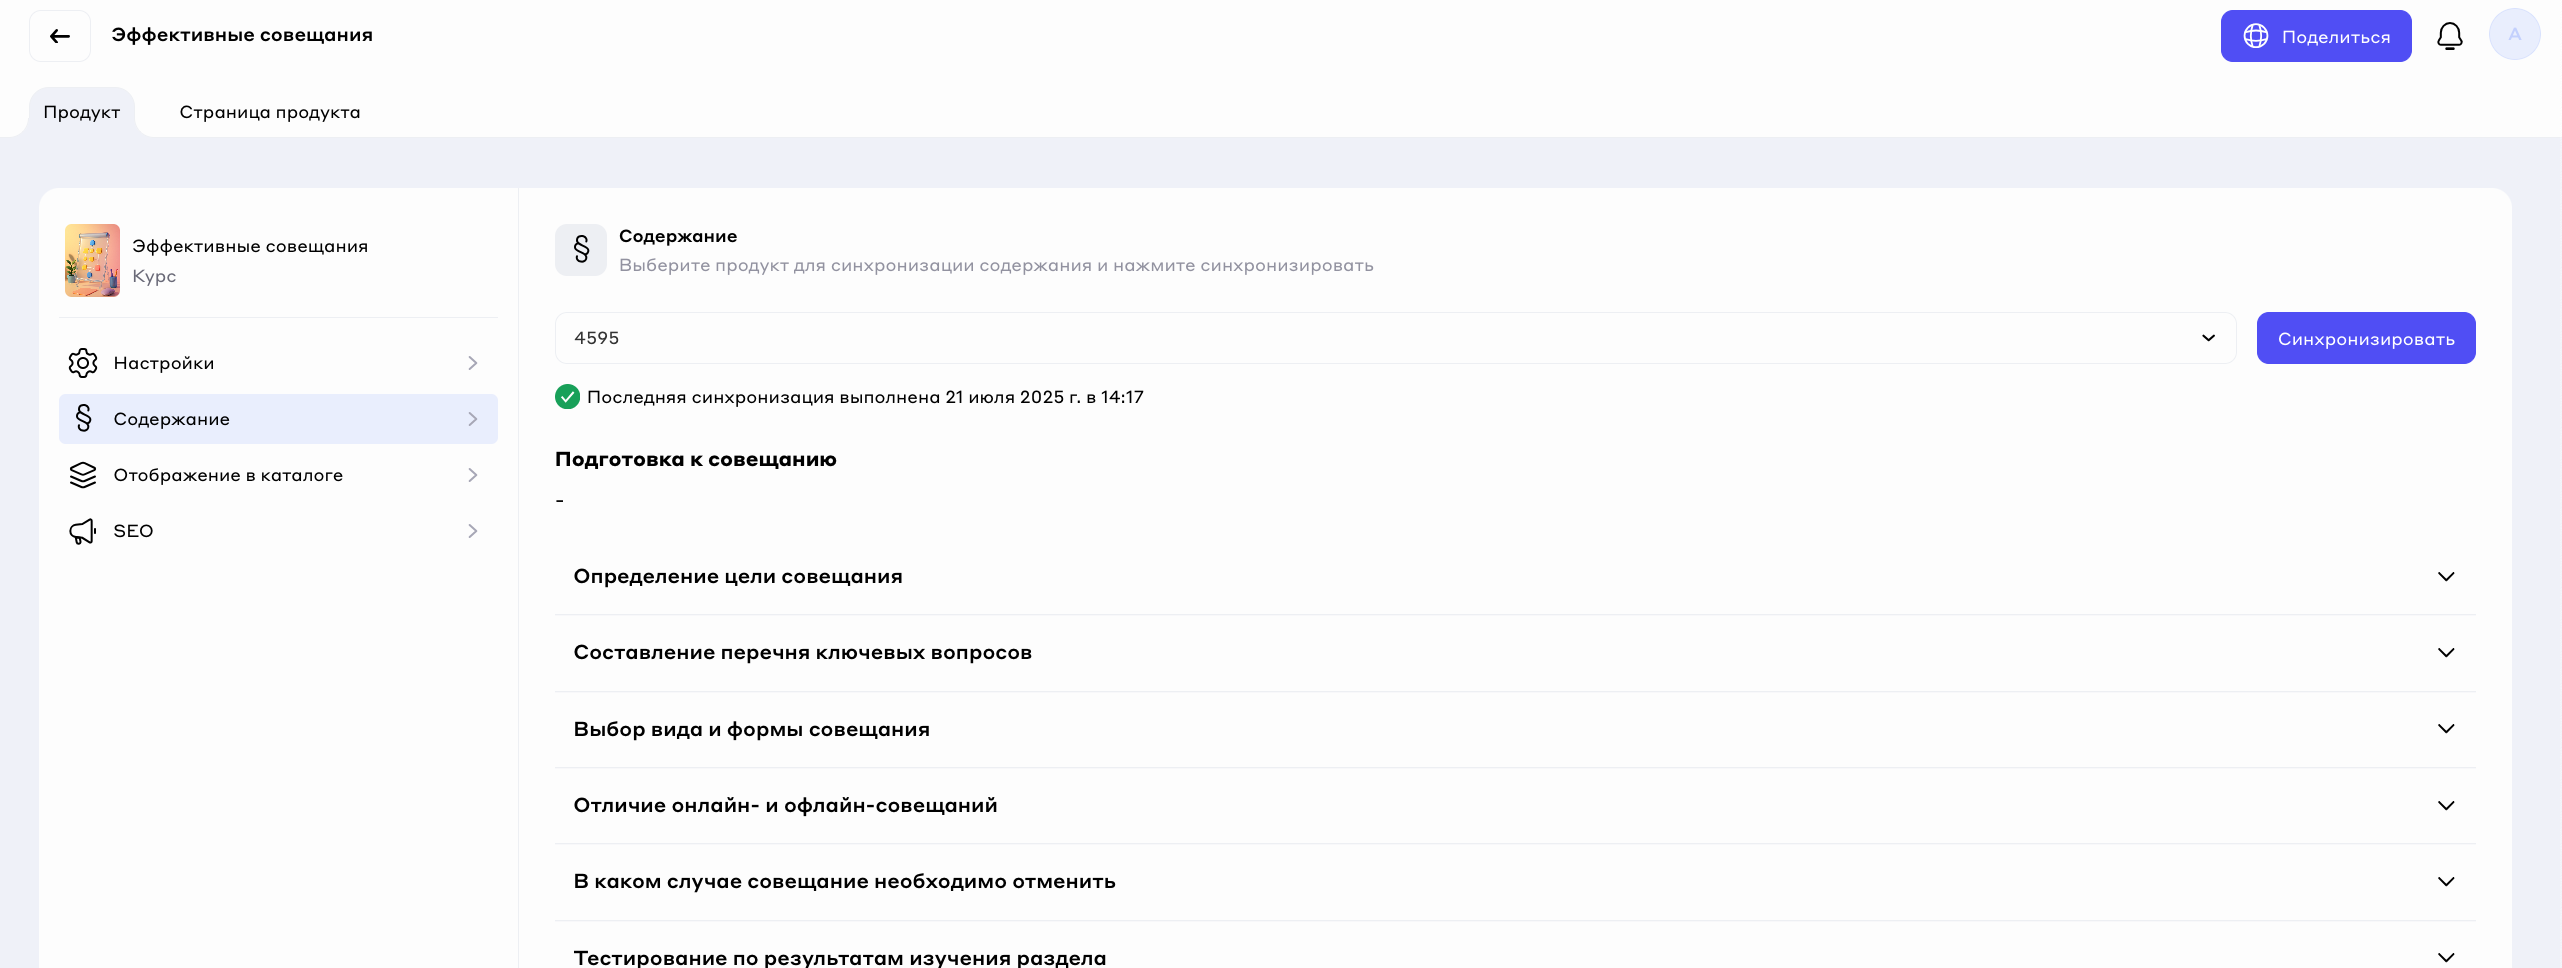This screenshot has height=968, width=2562.
Task: Switch to the Продукт tab
Action: pos(82,112)
